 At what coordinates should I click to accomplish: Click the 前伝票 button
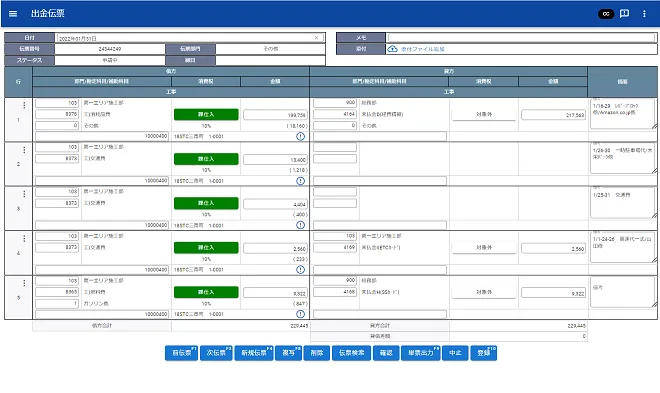click(x=181, y=353)
